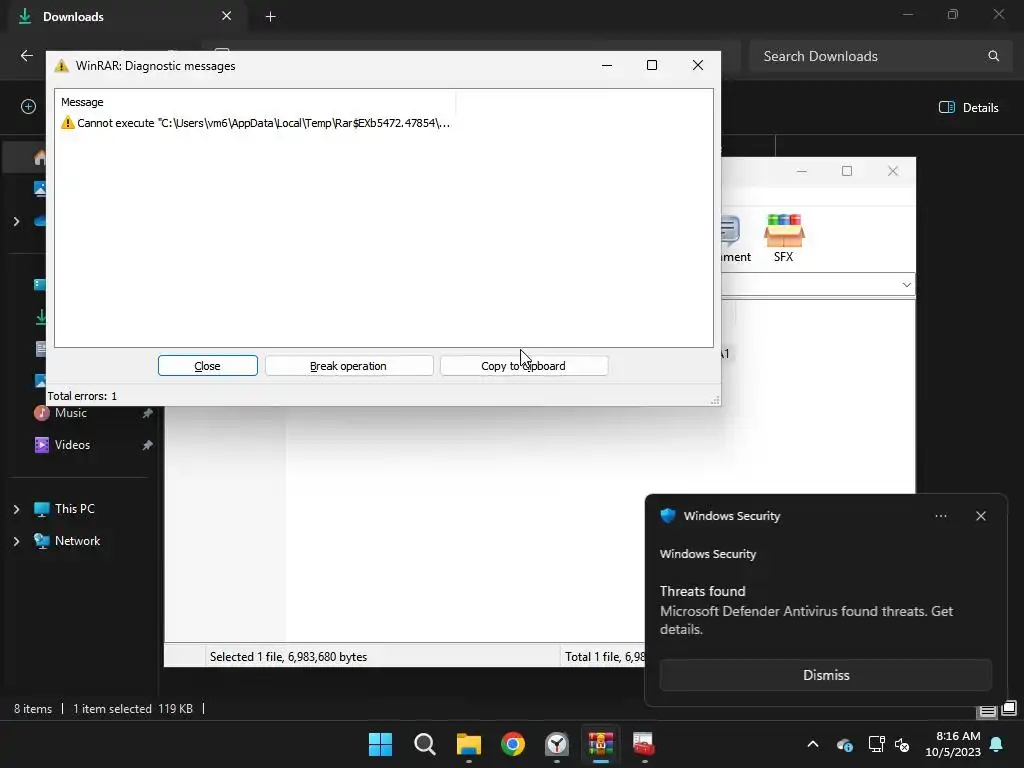Click the Break operation button
Image resolution: width=1024 pixels, height=768 pixels.
tap(349, 366)
